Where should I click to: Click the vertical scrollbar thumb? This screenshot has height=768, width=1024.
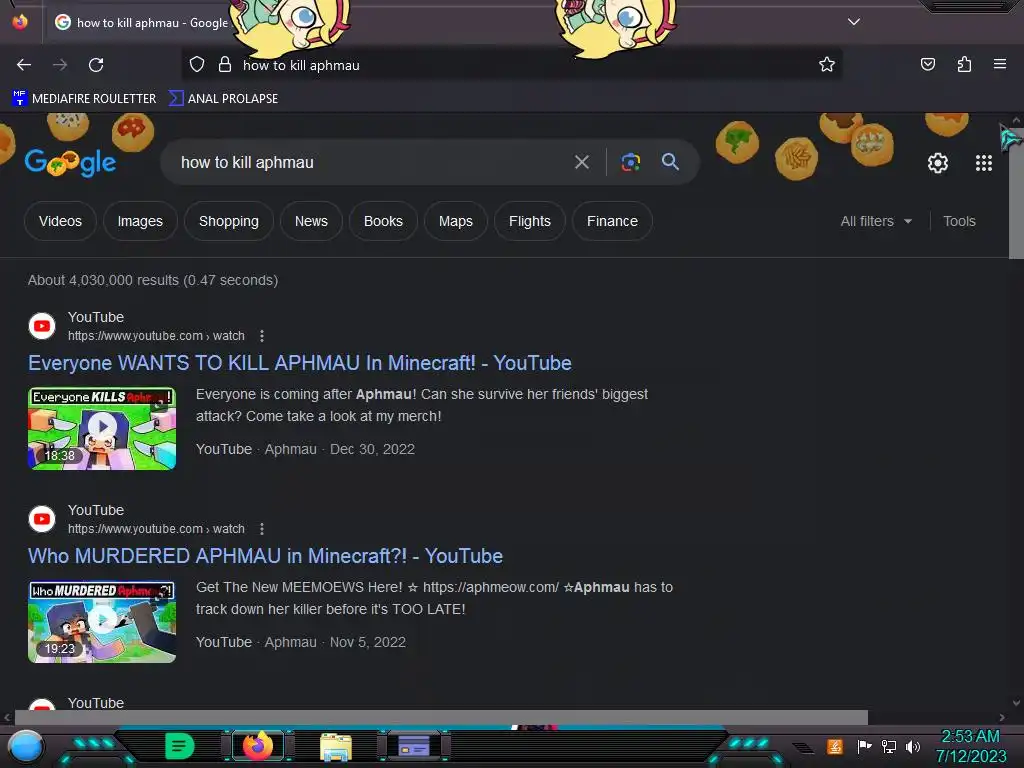(1016, 193)
